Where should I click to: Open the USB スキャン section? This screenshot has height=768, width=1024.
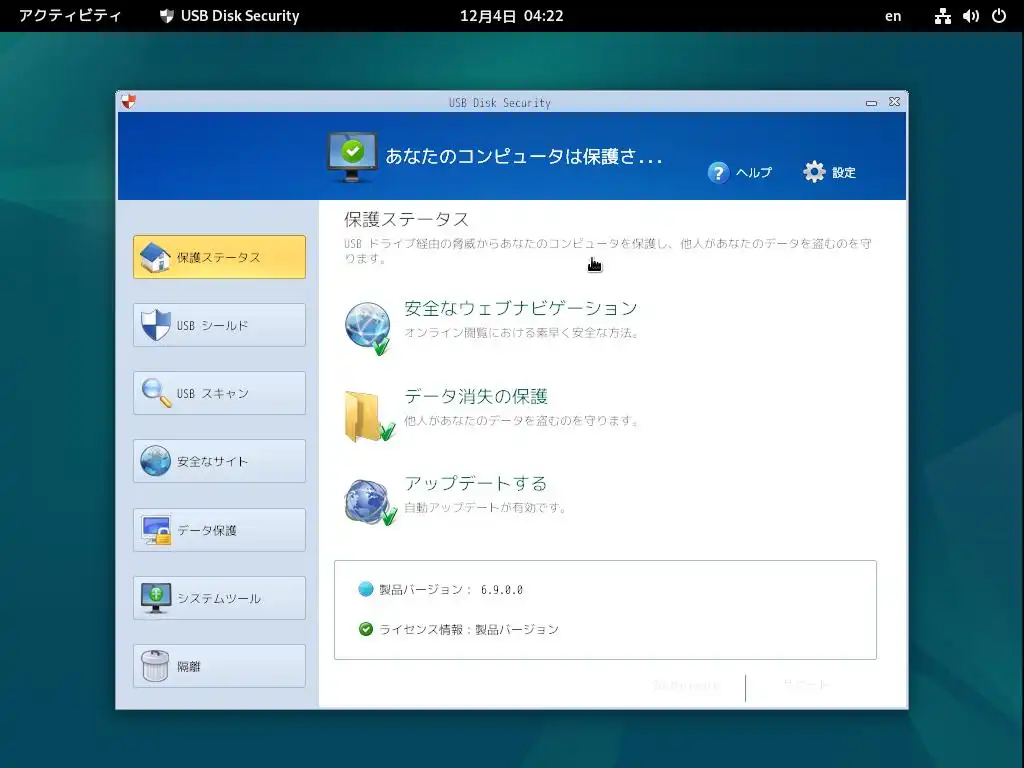(219, 393)
